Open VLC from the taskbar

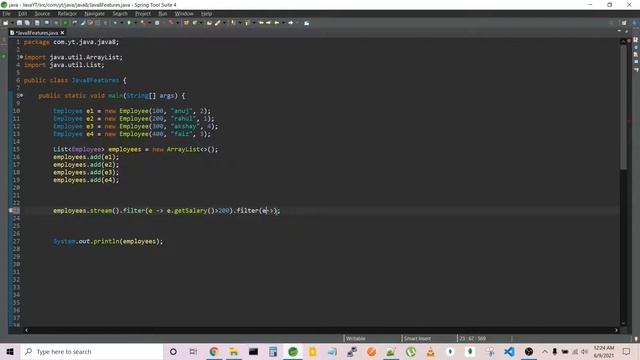[431, 351]
